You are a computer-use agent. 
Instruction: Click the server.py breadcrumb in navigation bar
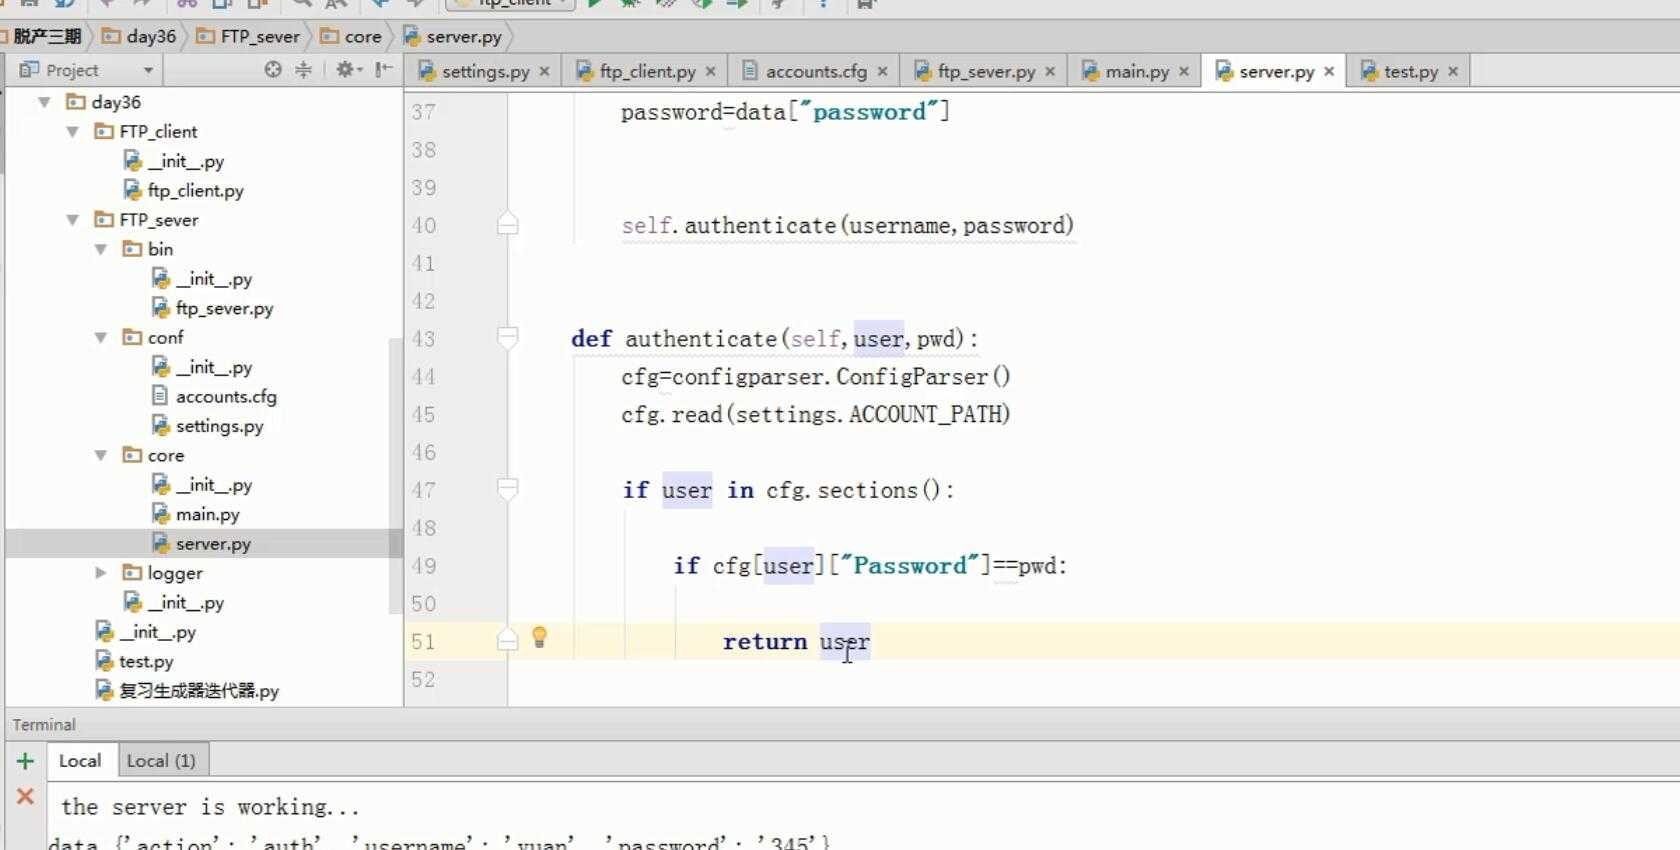[452, 36]
